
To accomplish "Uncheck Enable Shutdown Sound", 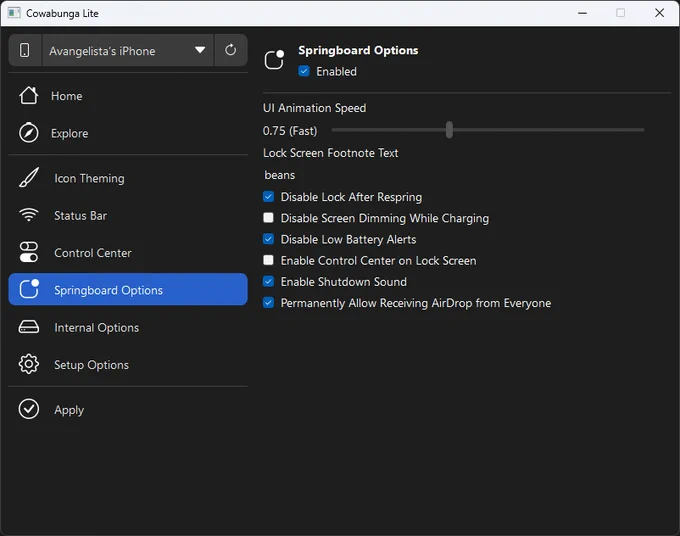I will click(x=268, y=281).
